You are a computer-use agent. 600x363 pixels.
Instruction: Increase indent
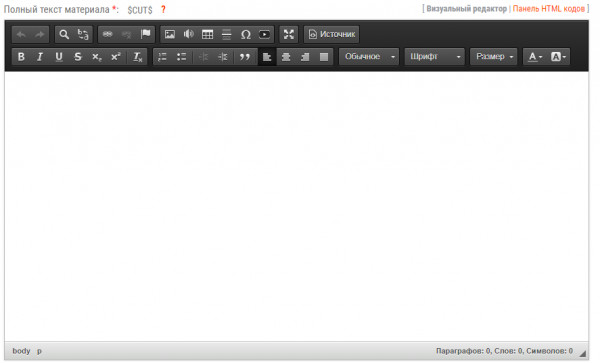[x=222, y=57]
